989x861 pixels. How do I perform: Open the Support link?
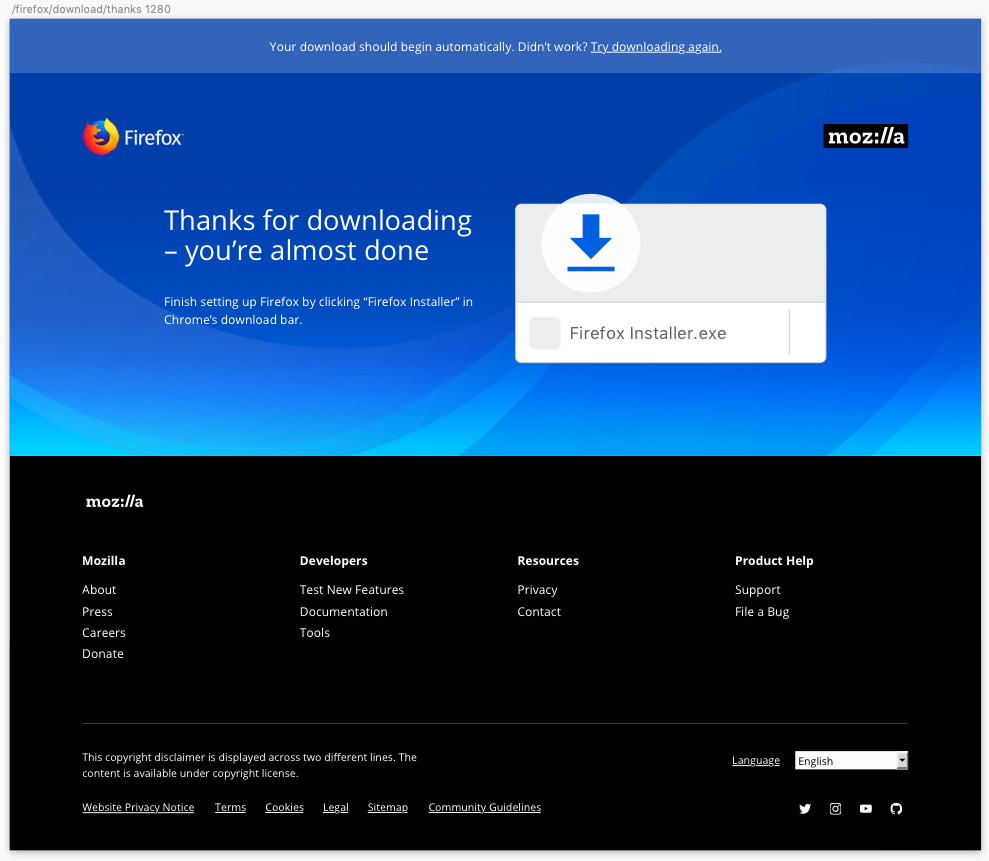tap(758, 590)
